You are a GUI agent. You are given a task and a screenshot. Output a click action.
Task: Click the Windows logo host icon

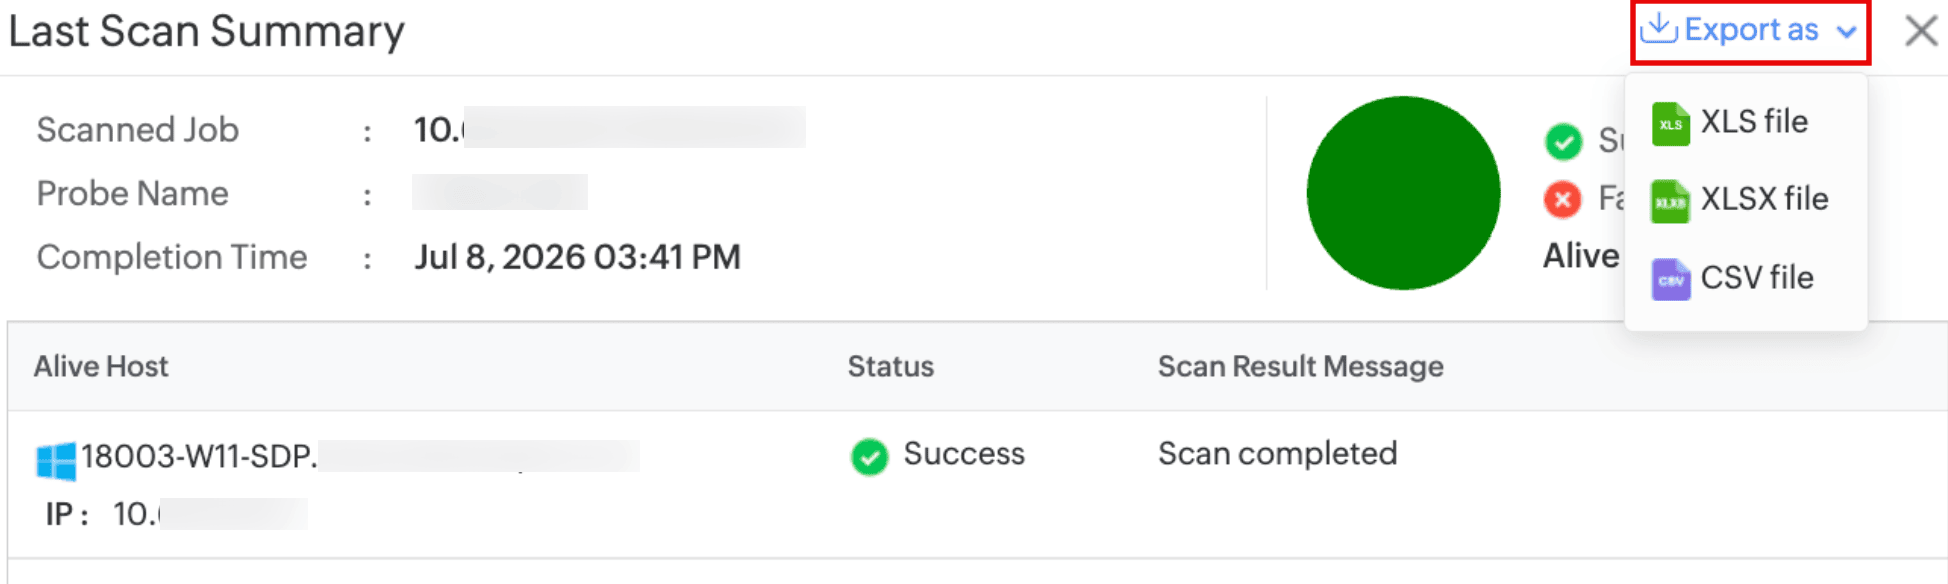(56, 461)
